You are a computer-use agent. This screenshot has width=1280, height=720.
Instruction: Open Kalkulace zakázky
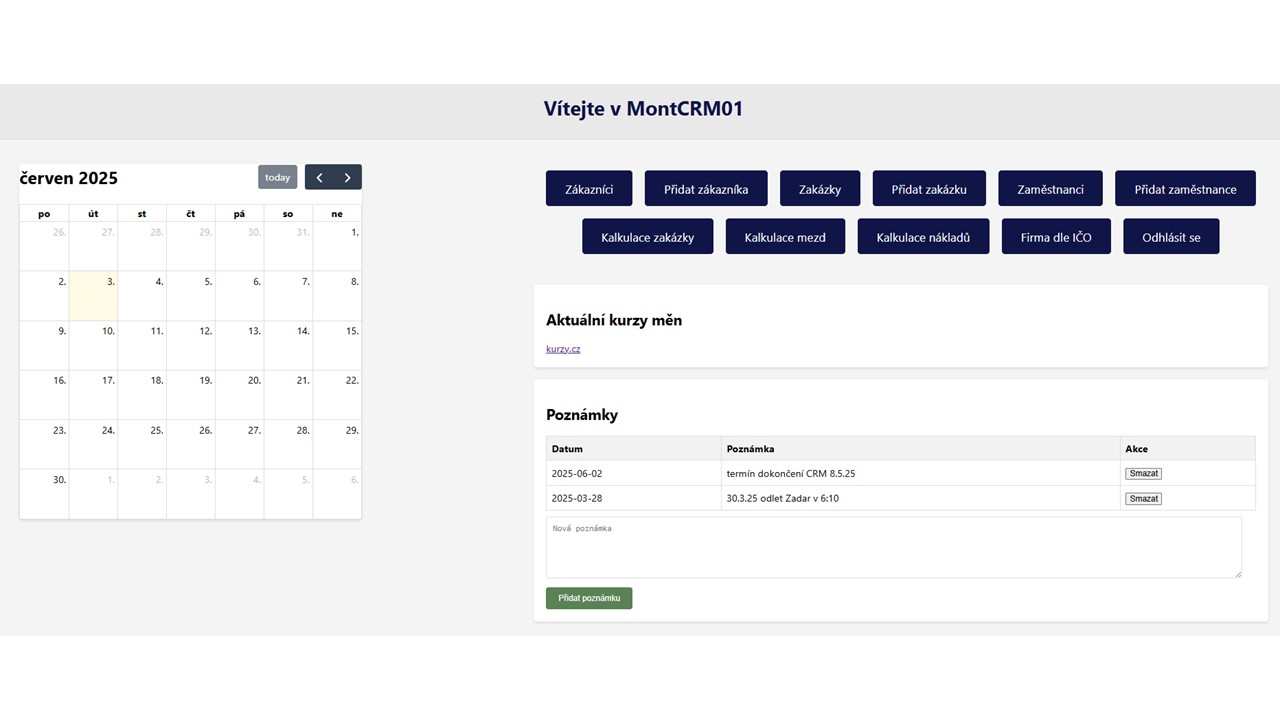coord(648,237)
